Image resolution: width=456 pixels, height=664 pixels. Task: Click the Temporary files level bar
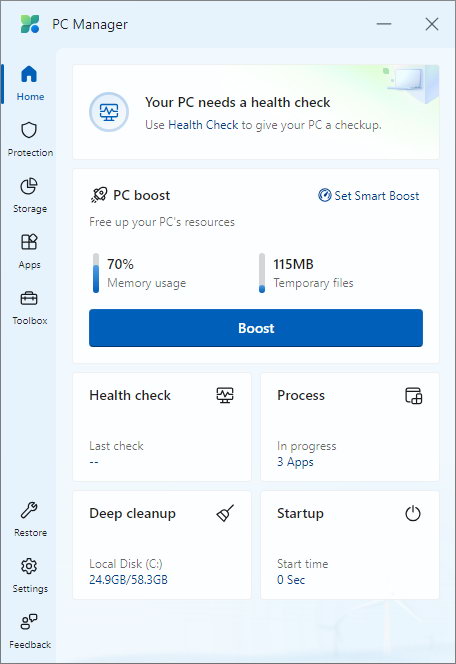[x=262, y=273]
